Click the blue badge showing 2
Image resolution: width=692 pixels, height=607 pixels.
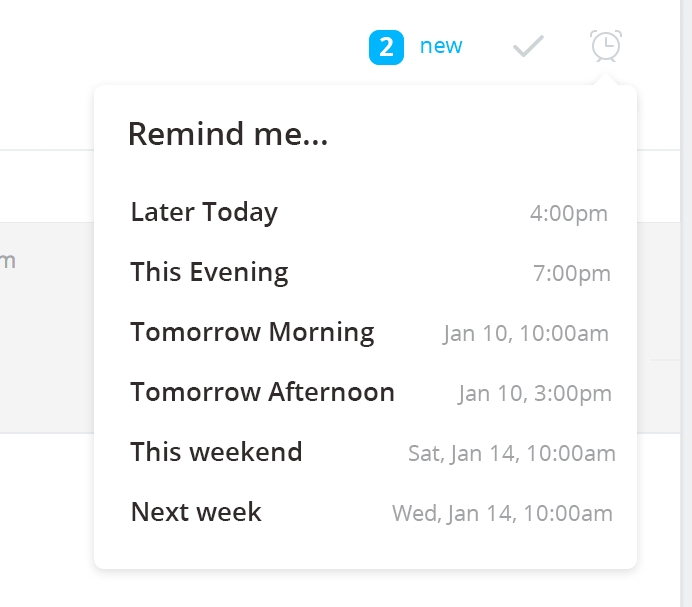[x=386, y=47]
